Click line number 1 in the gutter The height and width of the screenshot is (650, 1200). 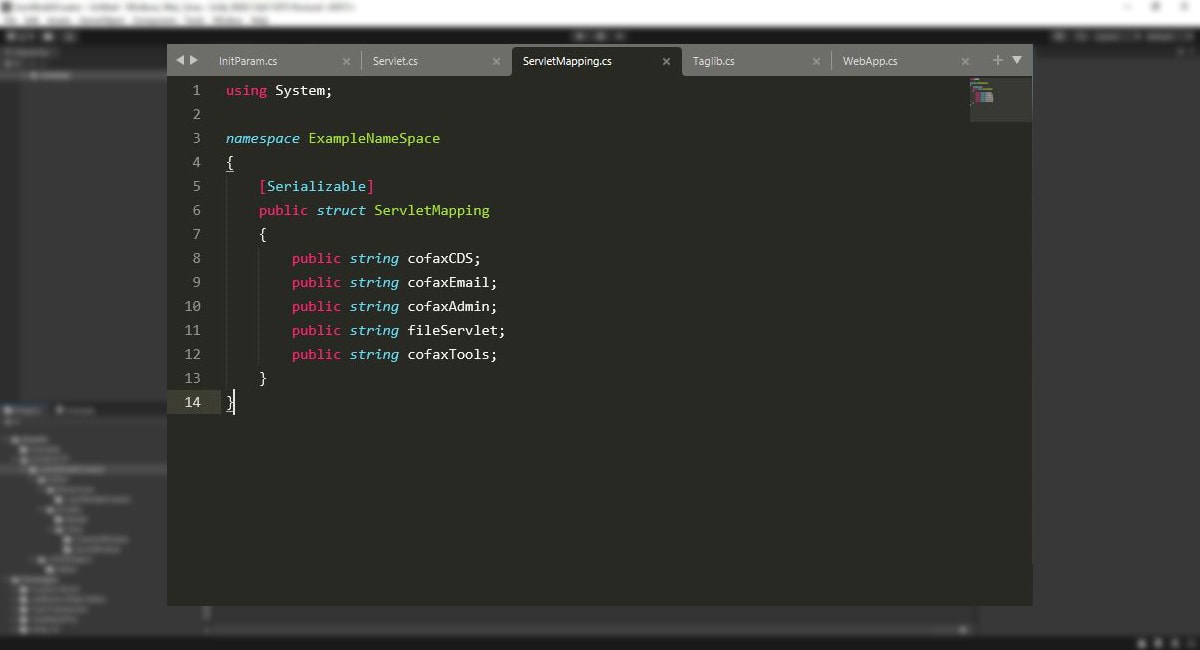(196, 90)
